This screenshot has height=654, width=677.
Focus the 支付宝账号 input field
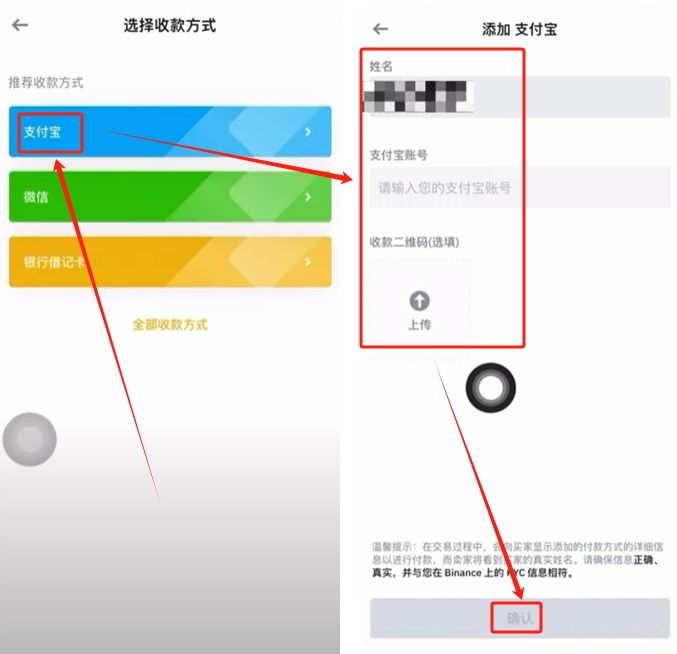point(520,188)
